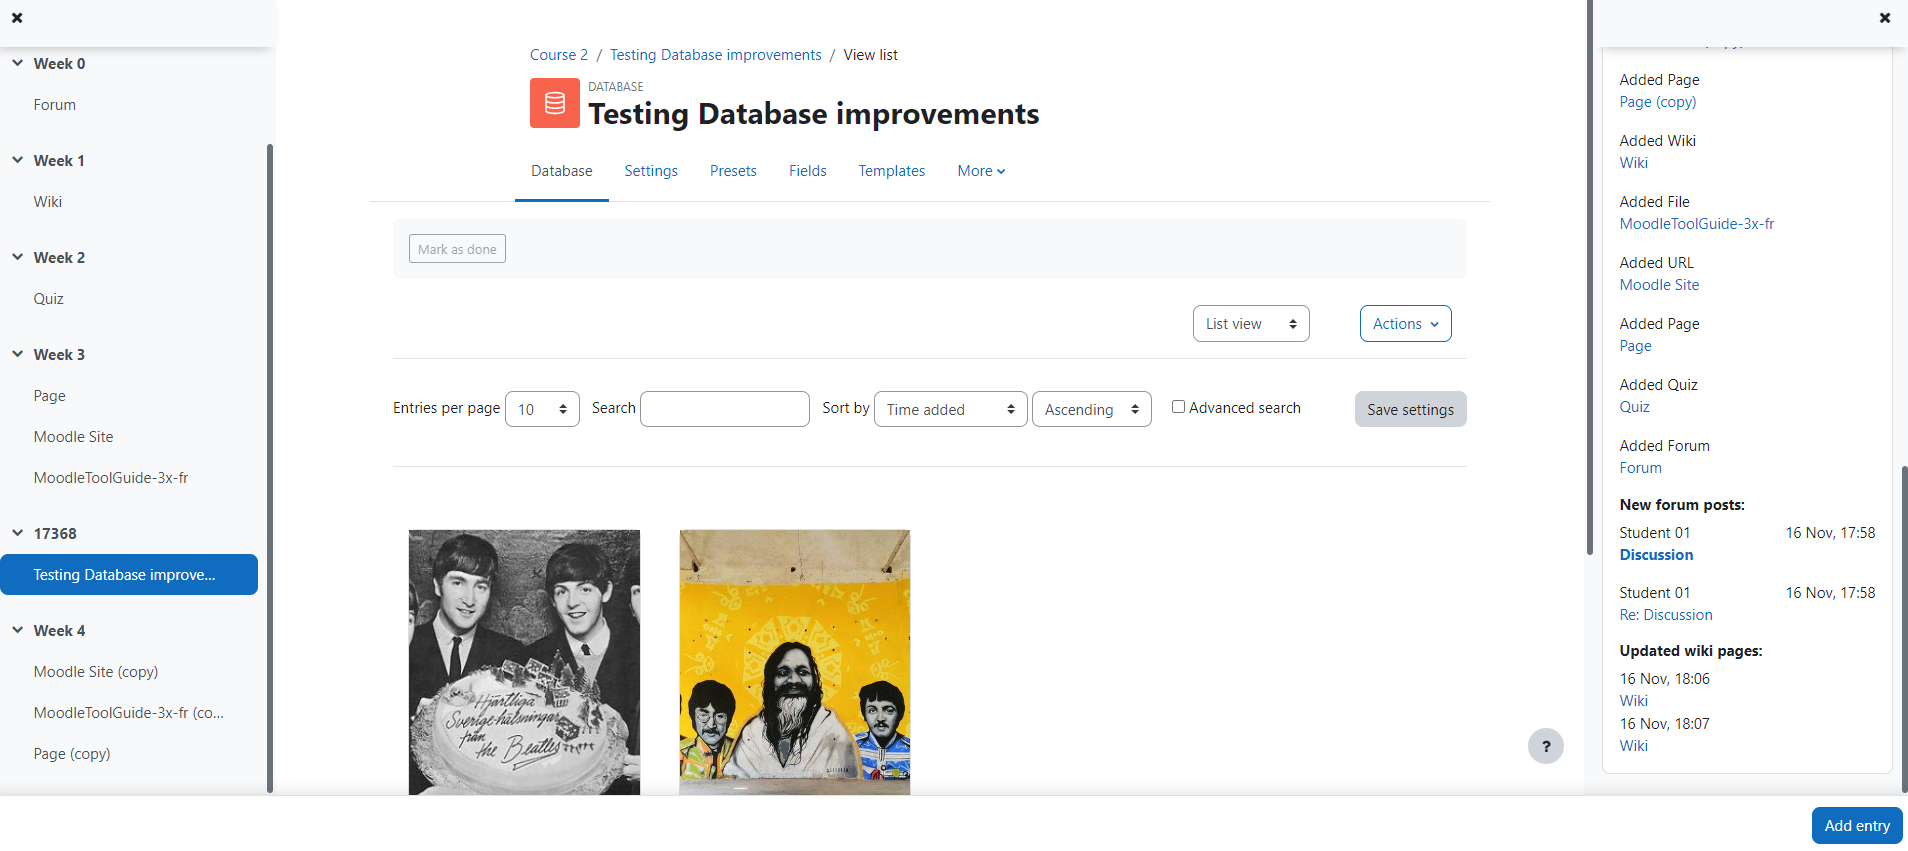1908x851 pixels.
Task: Click the course index scrollbar
Action: click(270, 468)
